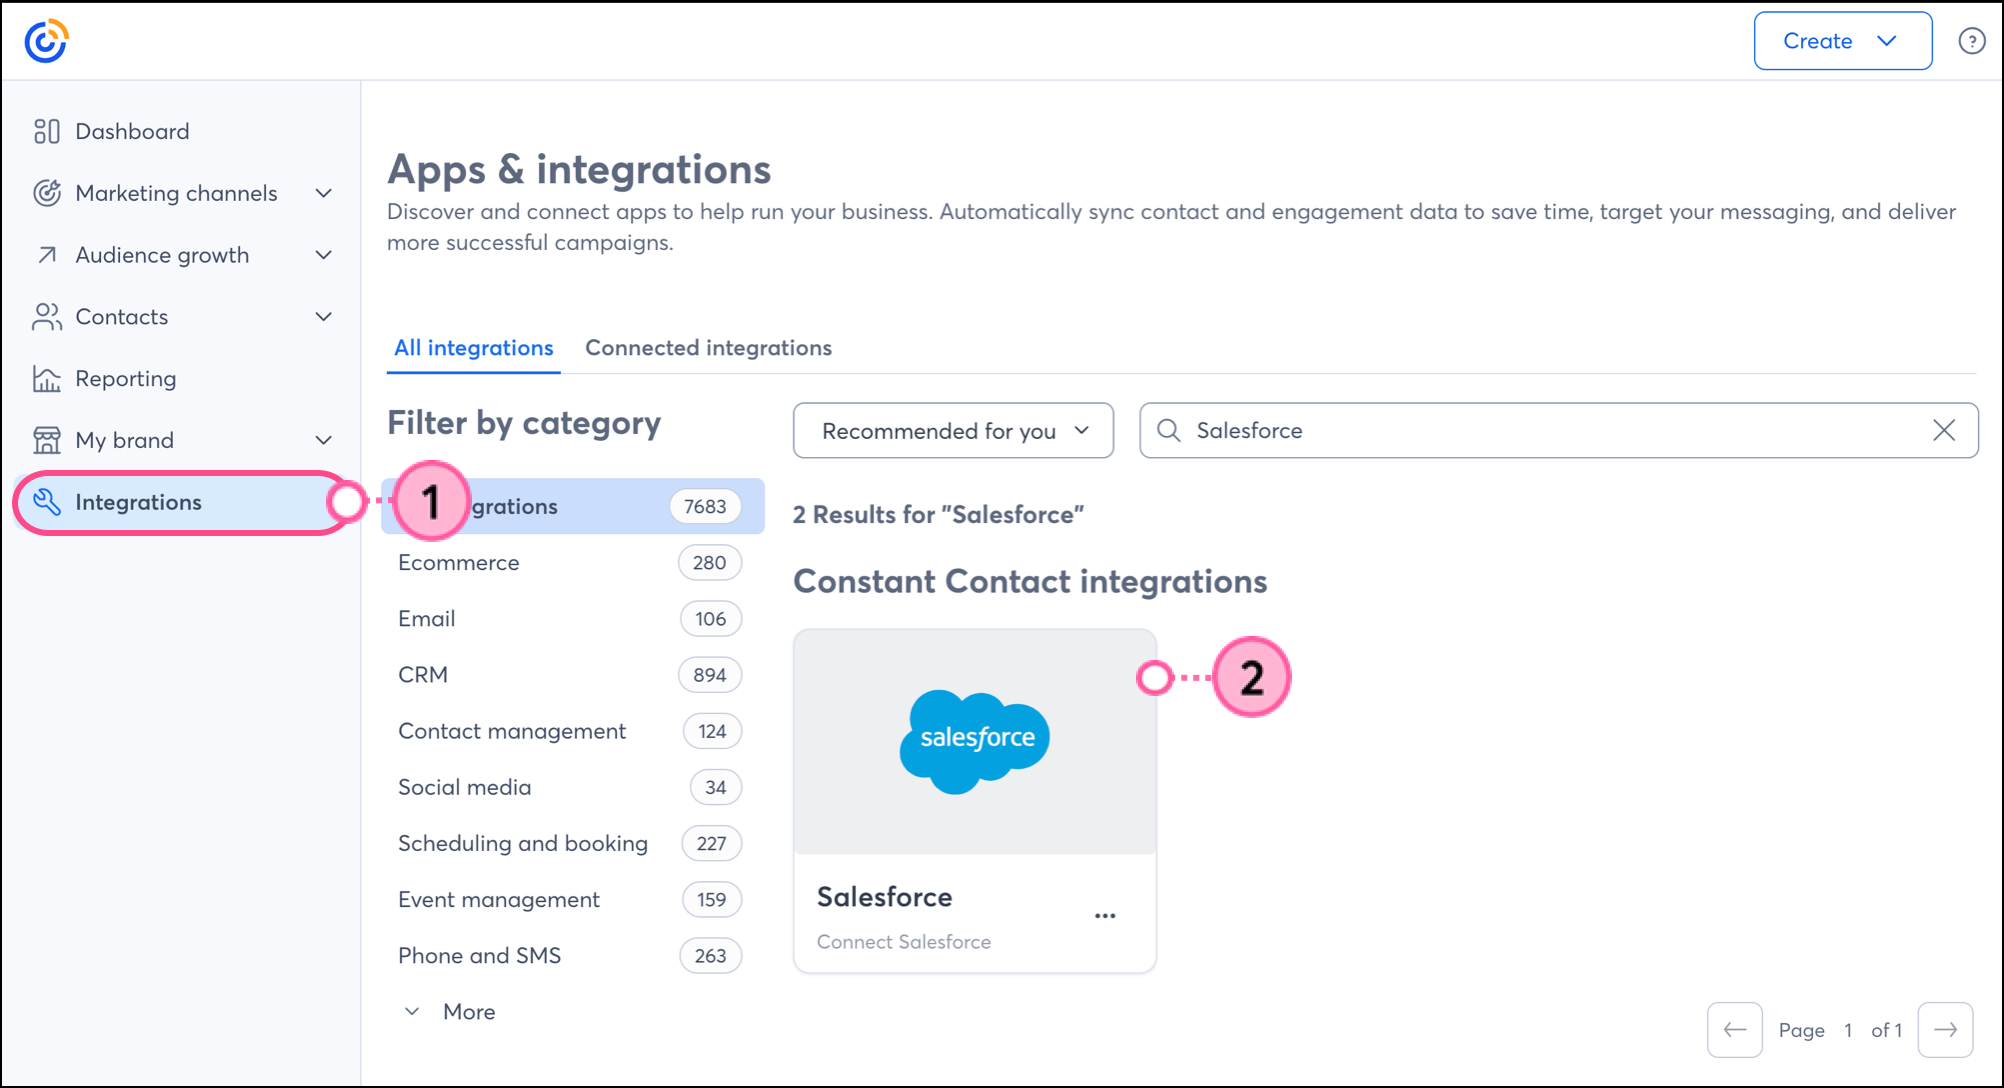The width and height of the screenshot is (2004, 1088).
Task: Click the 106 Email count badge
Action: tap(711, 619)
